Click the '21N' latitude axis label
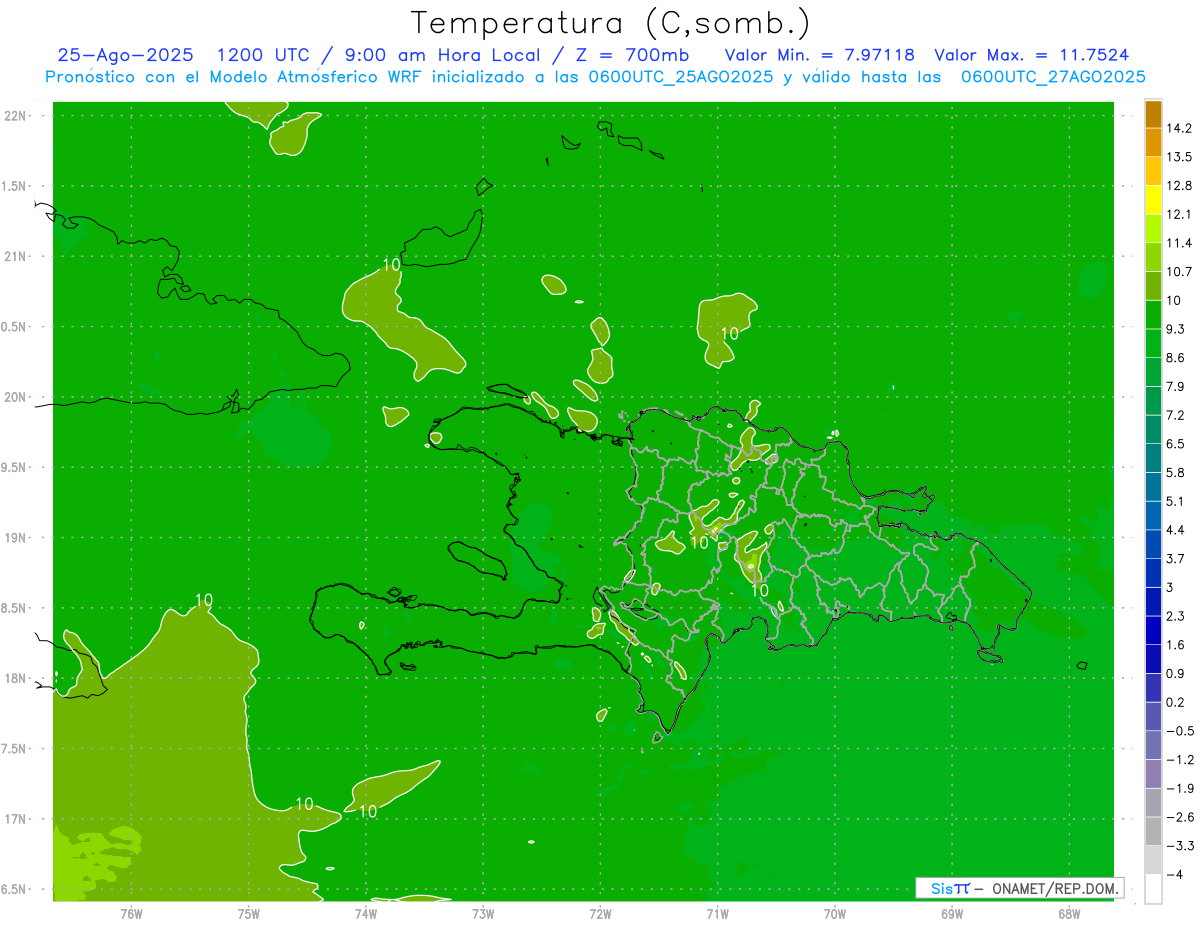This screenshot has width=1200, height=927. [x=14, y=257]
